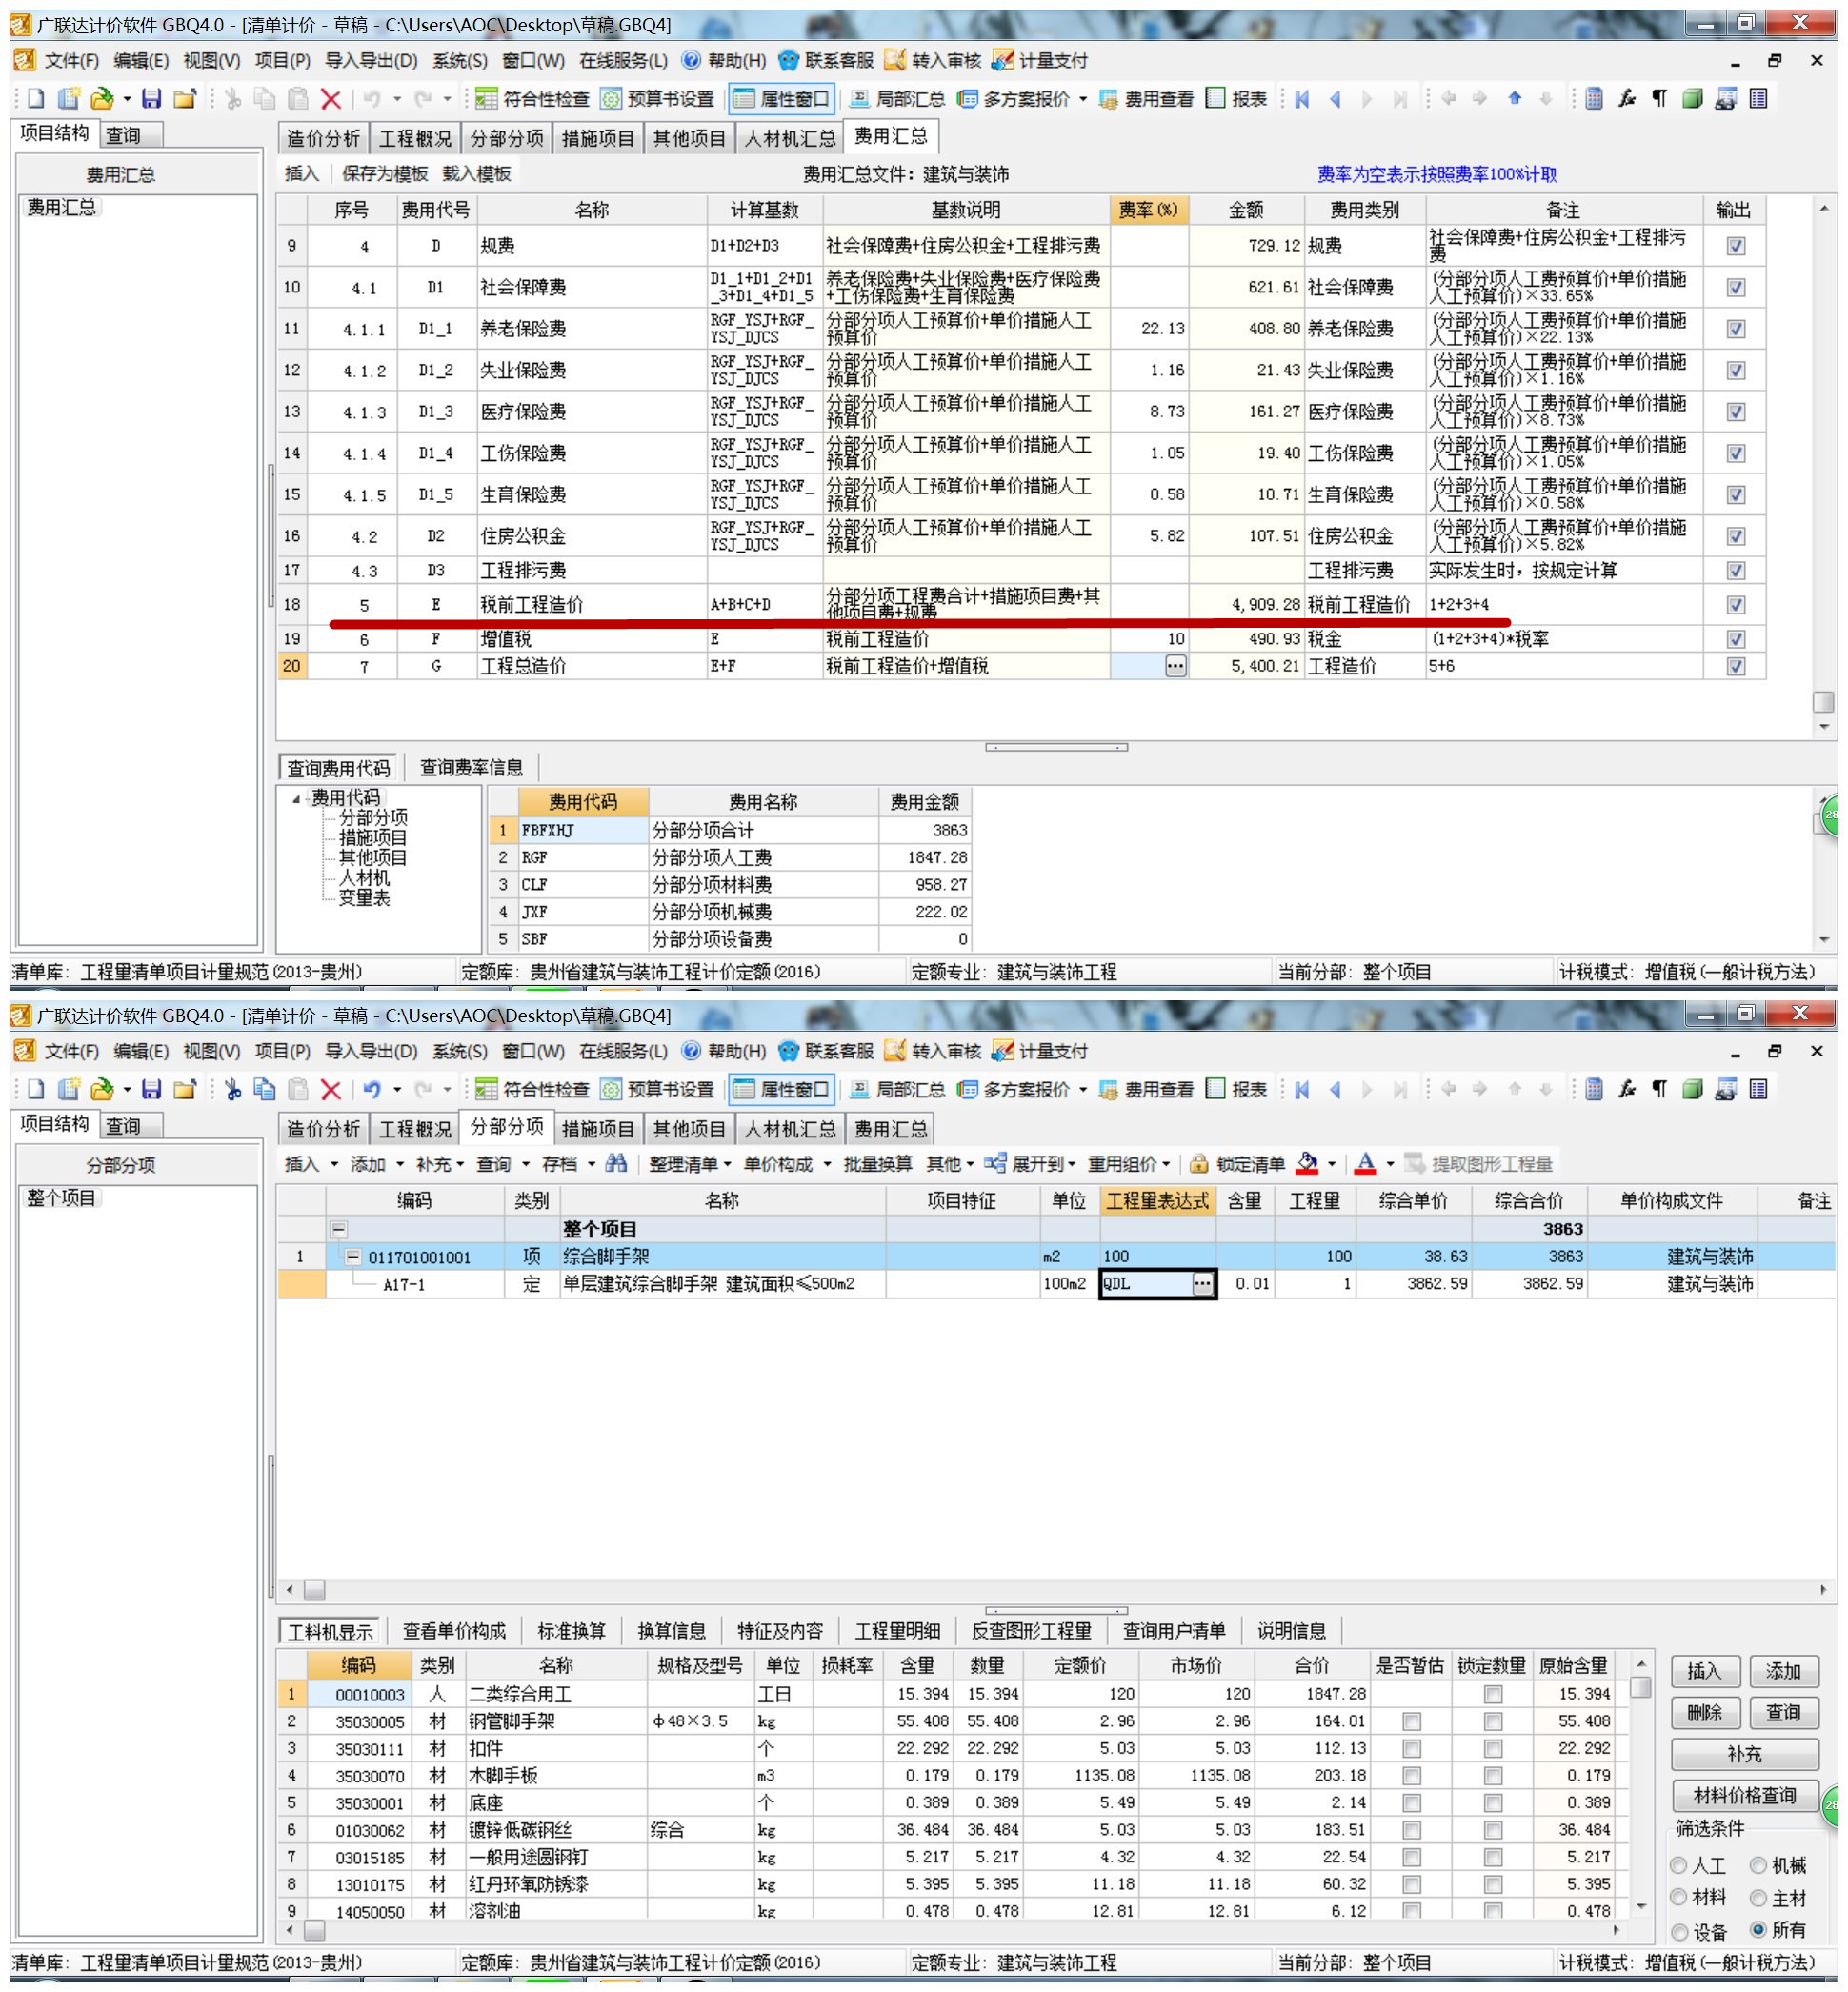Open 查看单价构成 tab

[x=454, y=1631]
